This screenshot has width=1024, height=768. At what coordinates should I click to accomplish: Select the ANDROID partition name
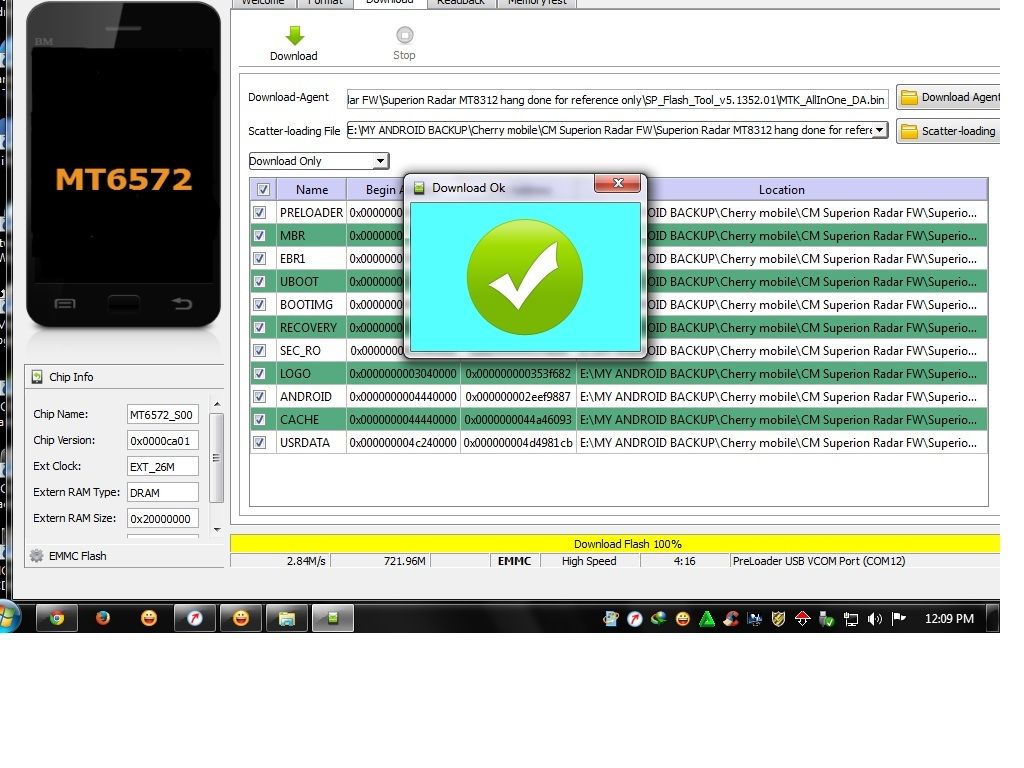click(306, 396)
